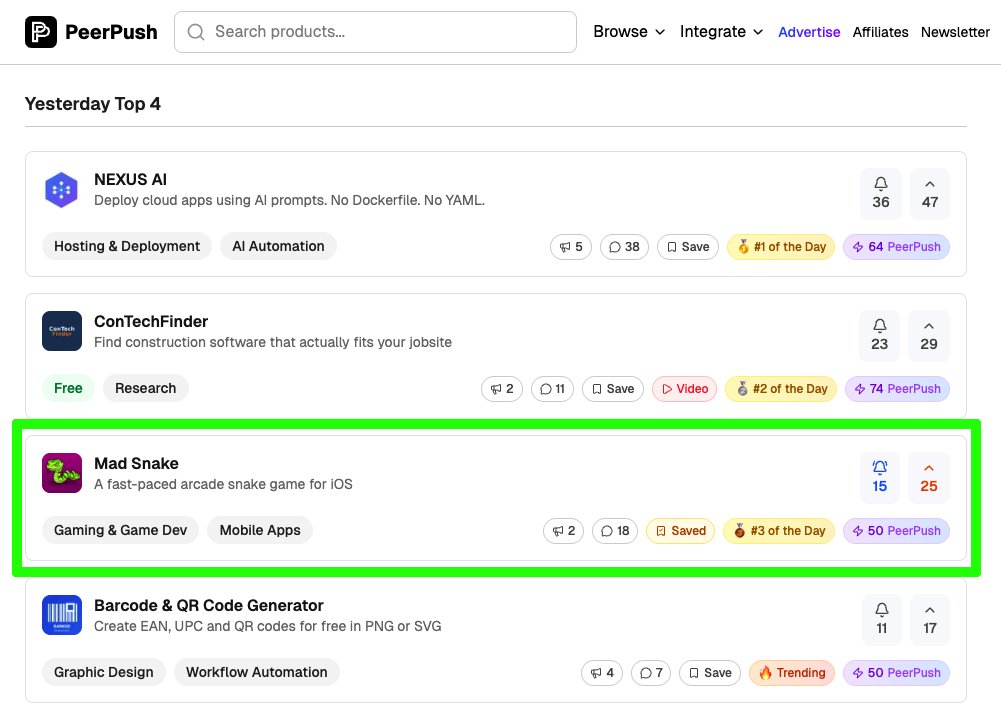
Task: Expand the Integrate dropdown menu
Action: pyautogui.click(x=721, y=32)
